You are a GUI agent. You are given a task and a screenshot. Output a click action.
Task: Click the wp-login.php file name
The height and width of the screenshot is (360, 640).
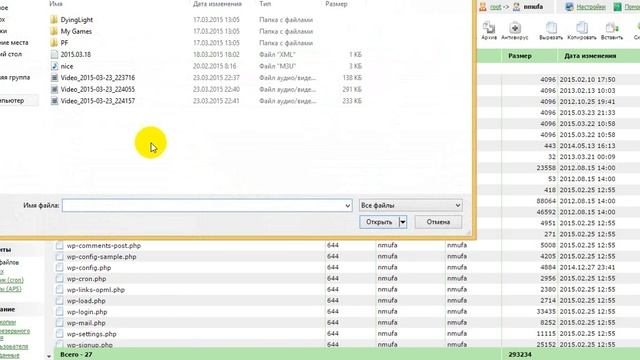[87, 312]
